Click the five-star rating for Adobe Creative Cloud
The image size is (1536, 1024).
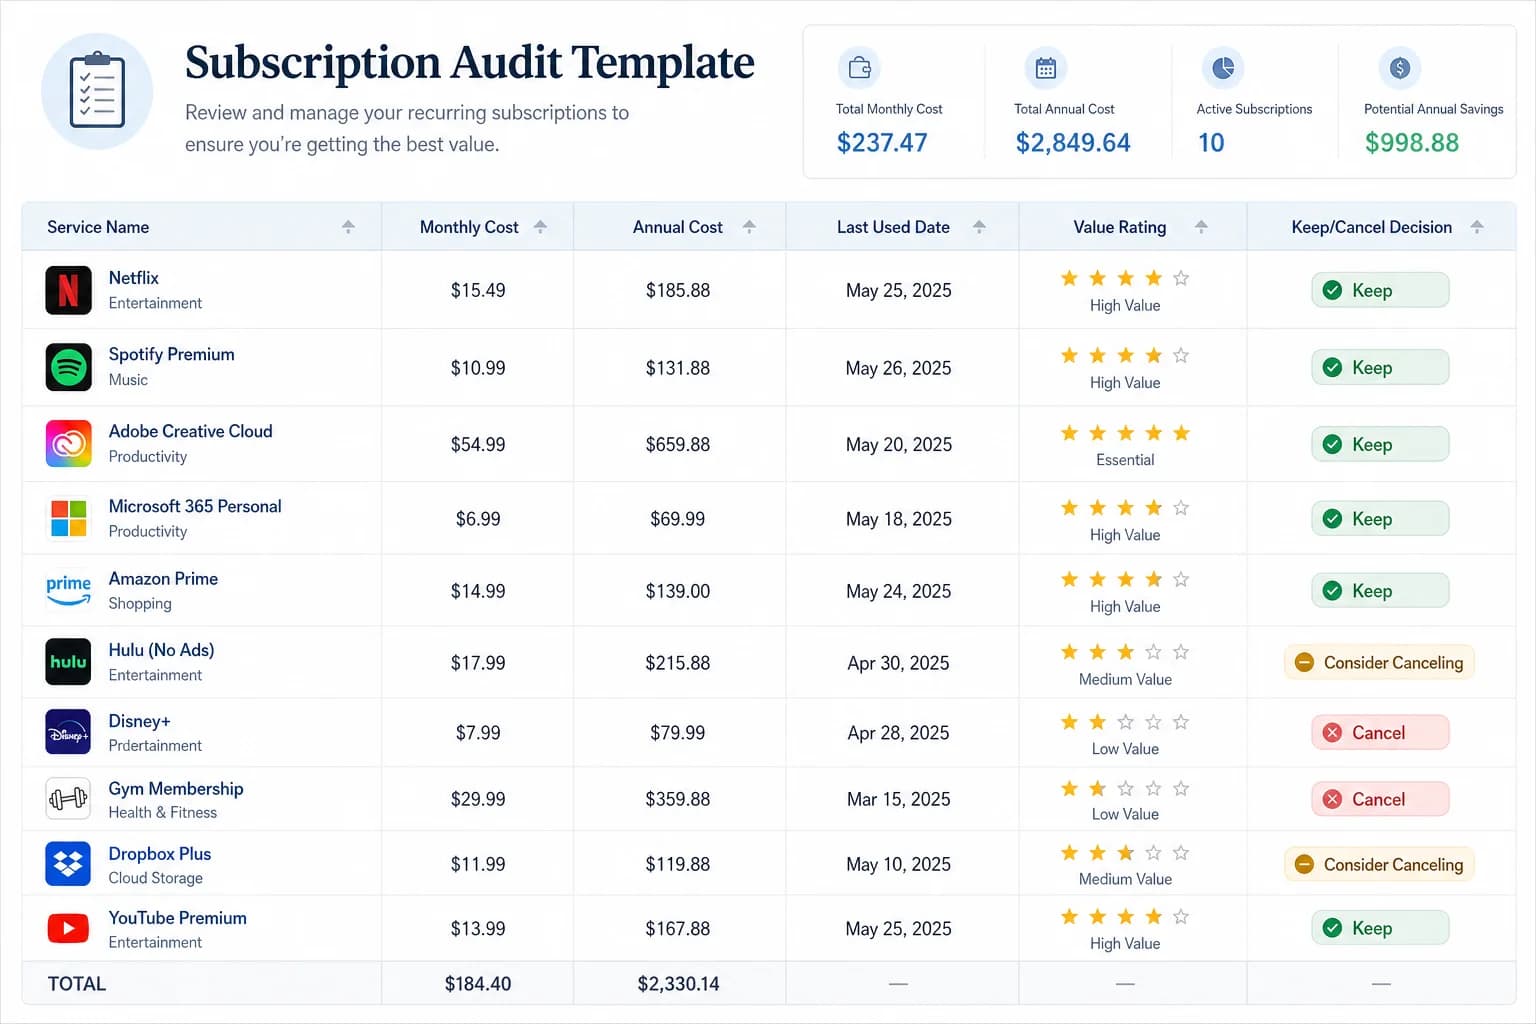click(x=1125, y=433)
